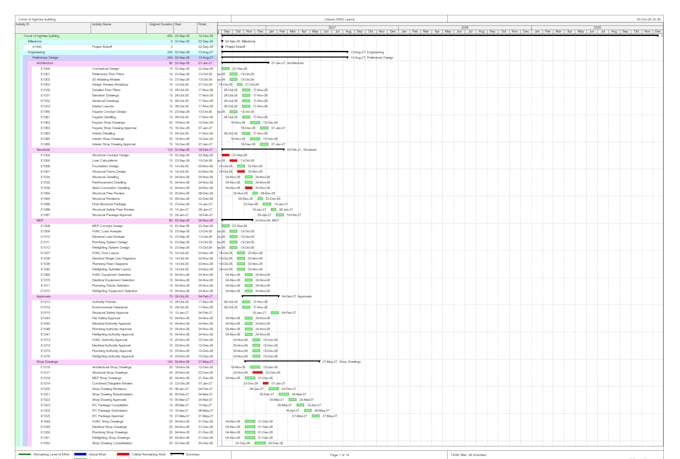Click the Project Kickoff milestone marker

[x=222, y=47]
